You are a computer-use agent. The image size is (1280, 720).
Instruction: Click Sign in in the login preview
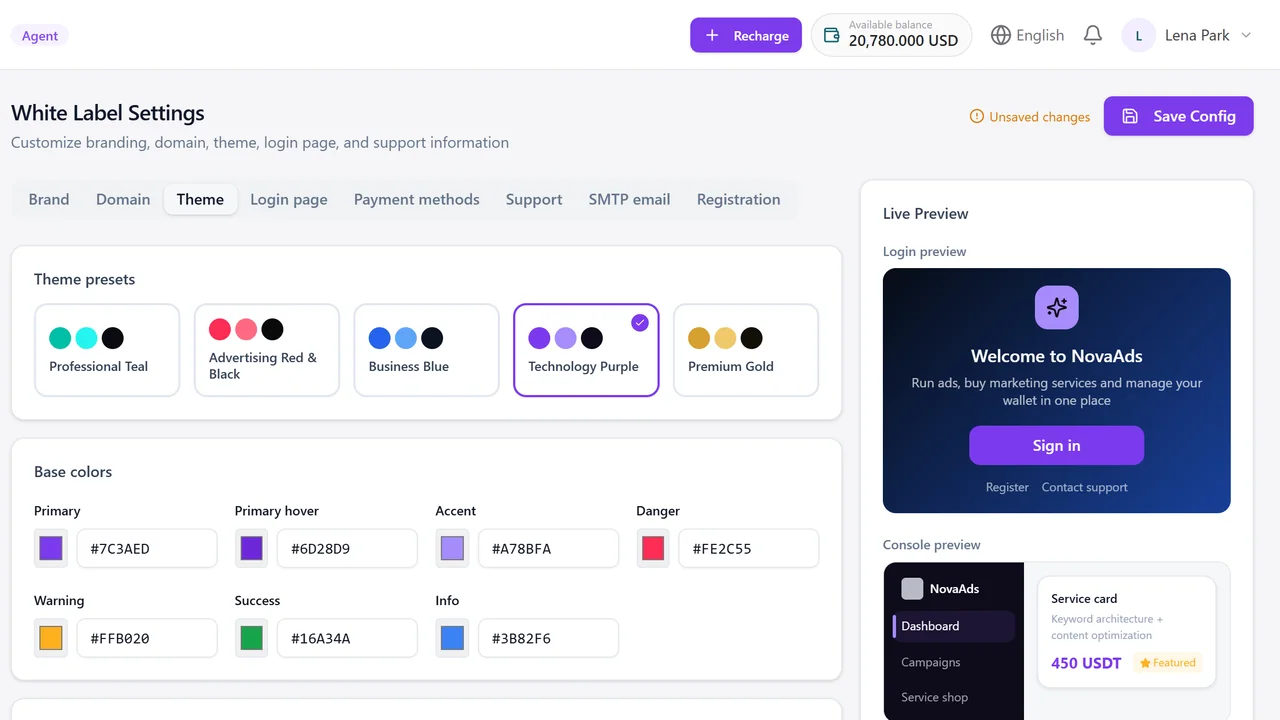point(1056,445)
